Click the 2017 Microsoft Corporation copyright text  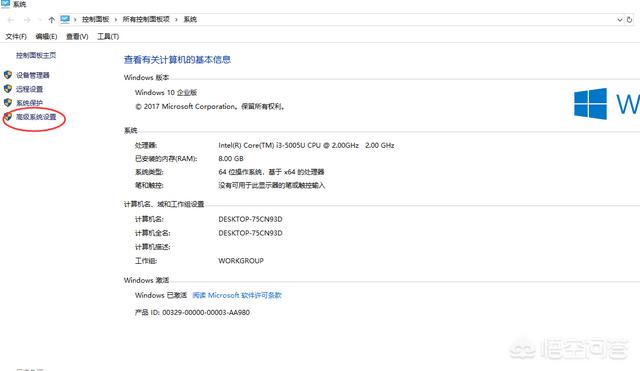click(210, 107)
